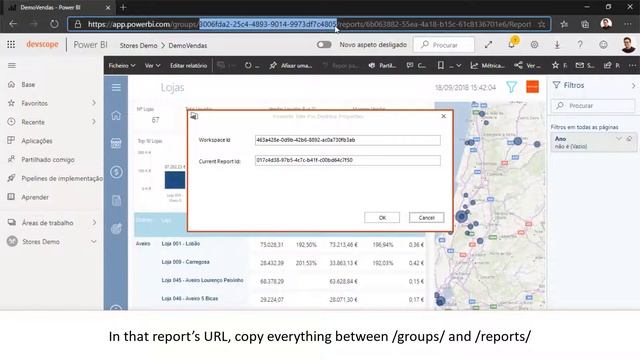Collapse the navigation pane hamburger icon
640x360 pixels.
[12, 65]
